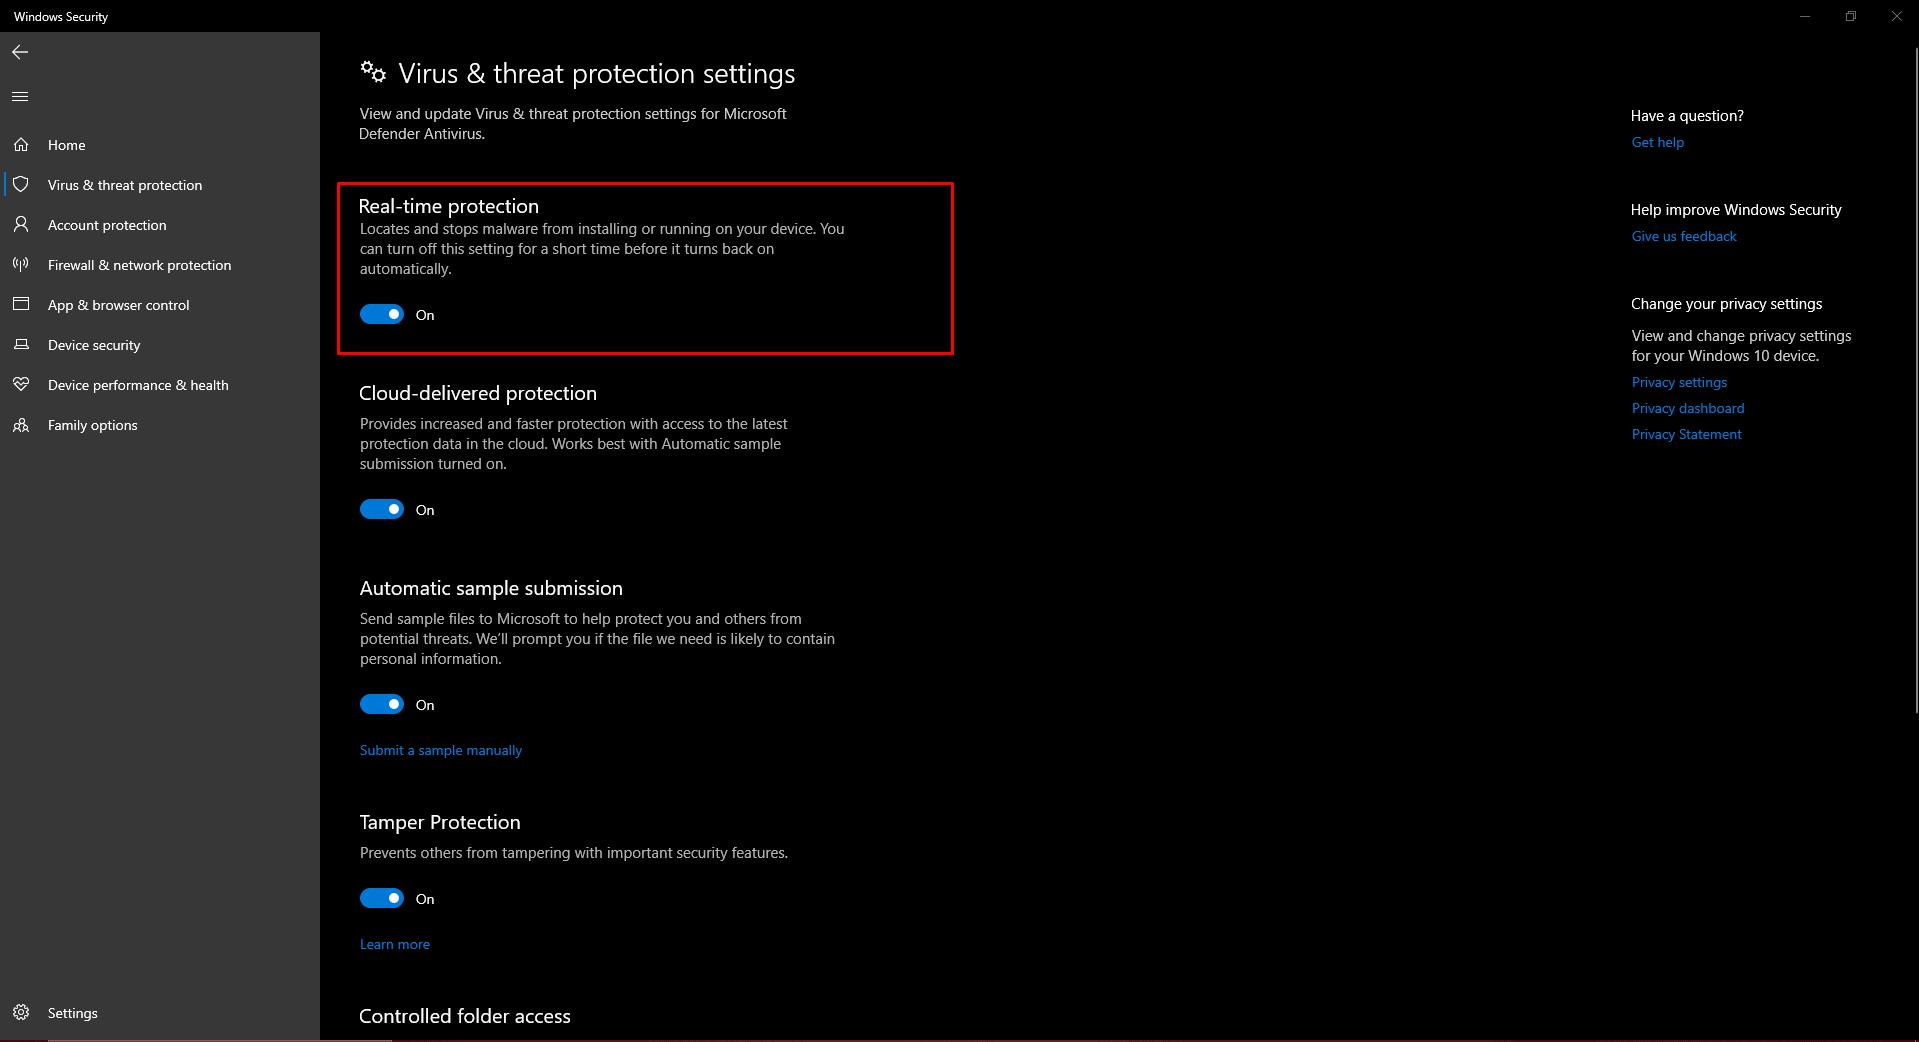Click the Home house icon
1919x1042 pixels.
click(21, 145)
